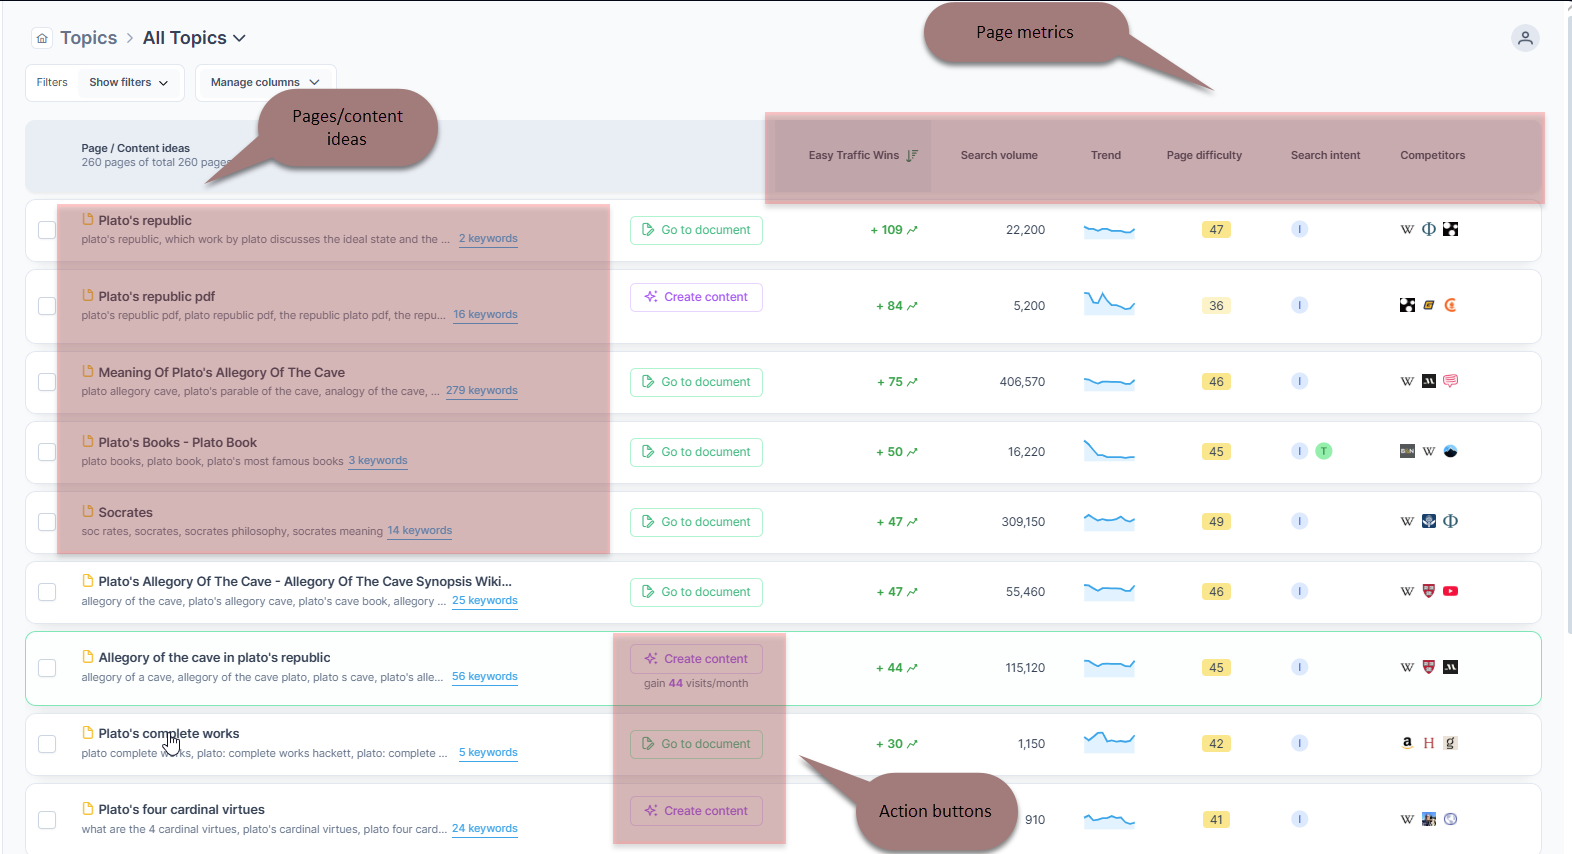Sort by Search volume column header
The width and height of the screenshot is (1572, 854).
998,155
